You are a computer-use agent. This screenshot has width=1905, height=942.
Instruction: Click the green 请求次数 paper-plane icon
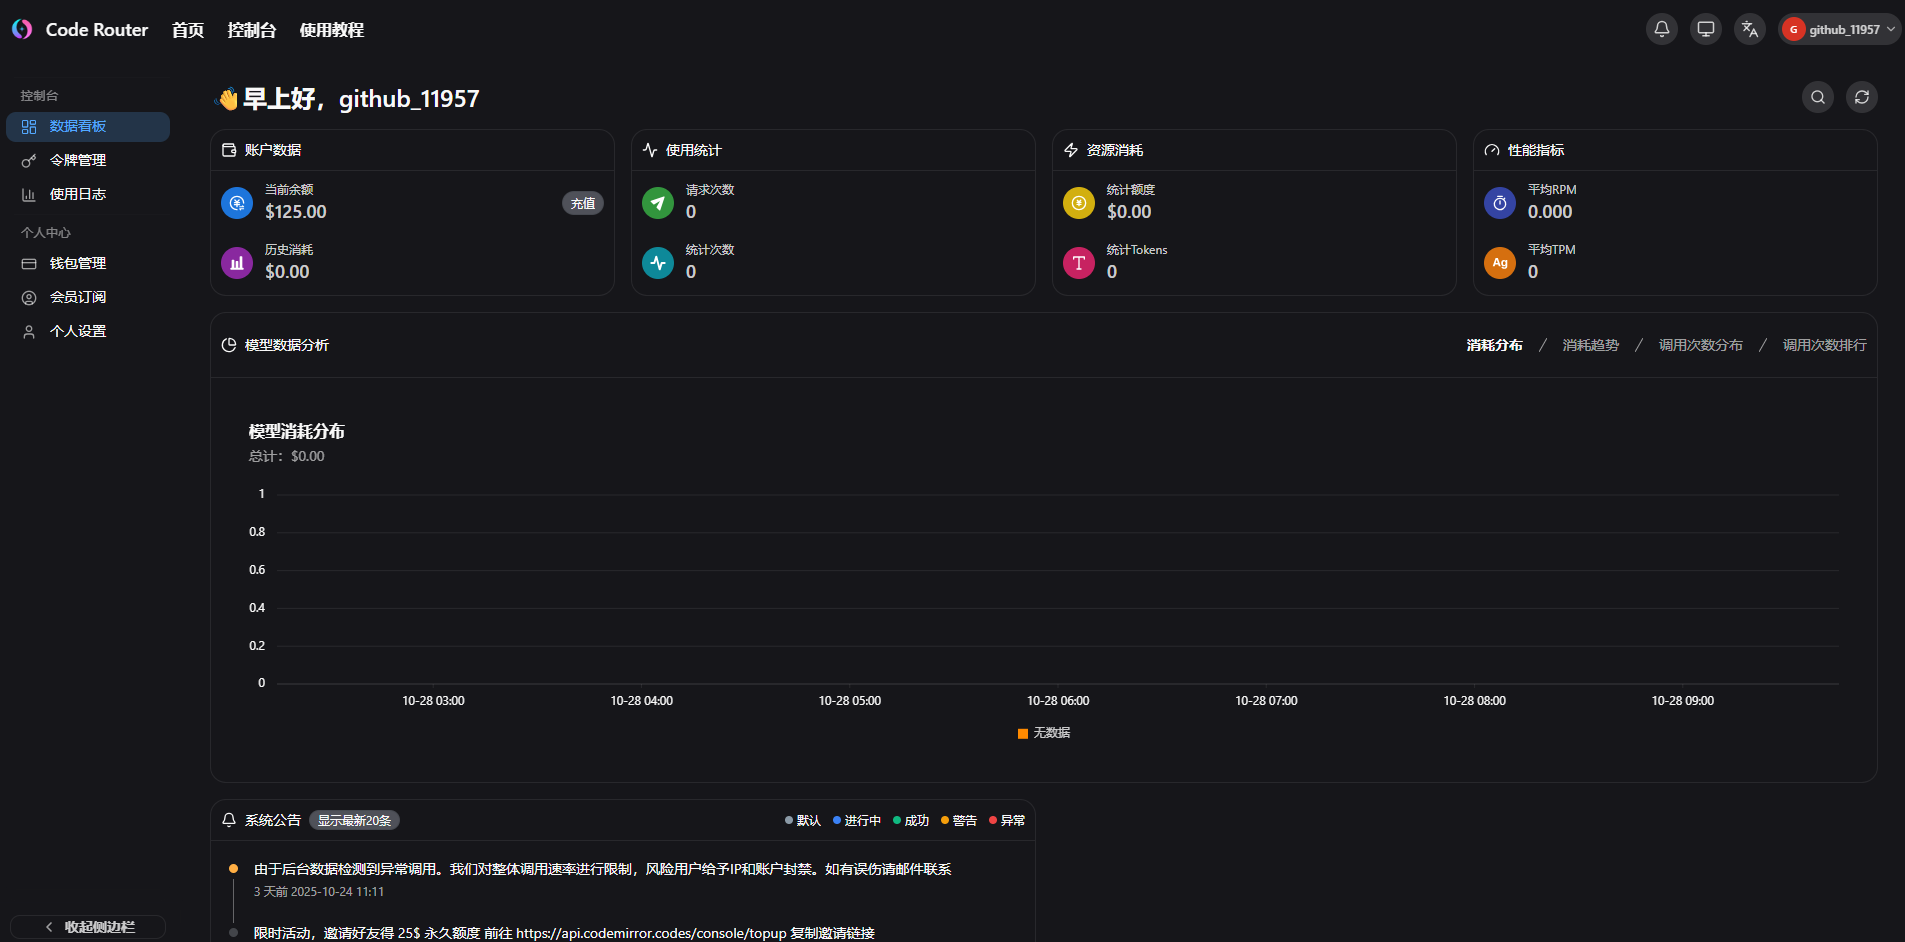[x=658, y=203]
